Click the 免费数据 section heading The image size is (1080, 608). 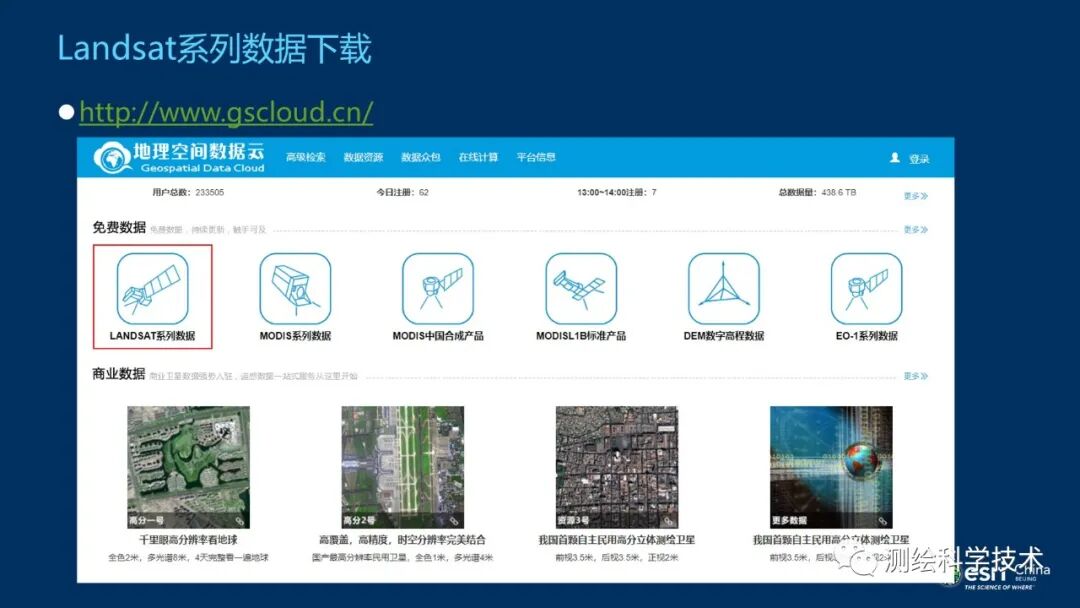click(119, 227)
